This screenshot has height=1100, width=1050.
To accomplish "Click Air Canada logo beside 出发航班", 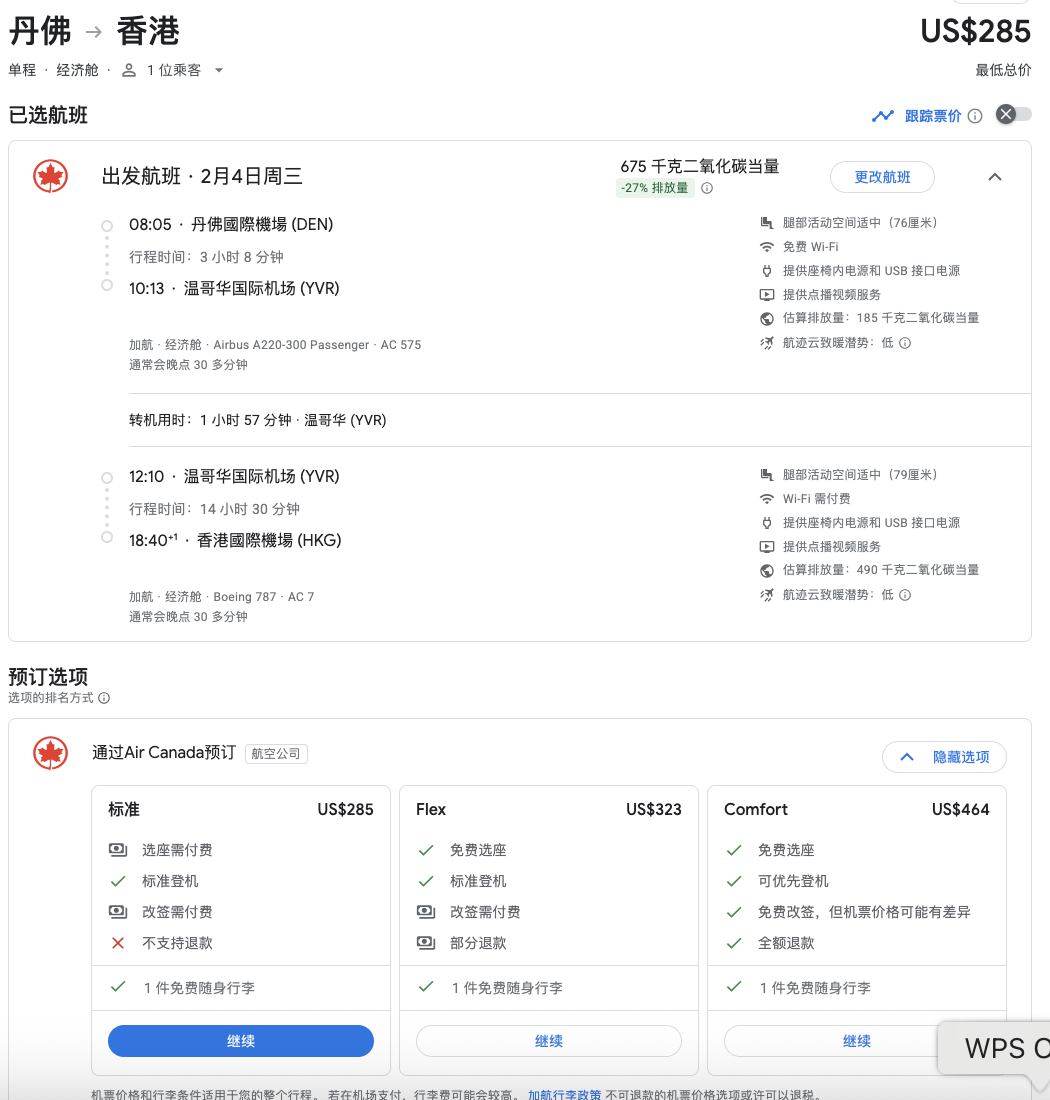I will 50,177.
